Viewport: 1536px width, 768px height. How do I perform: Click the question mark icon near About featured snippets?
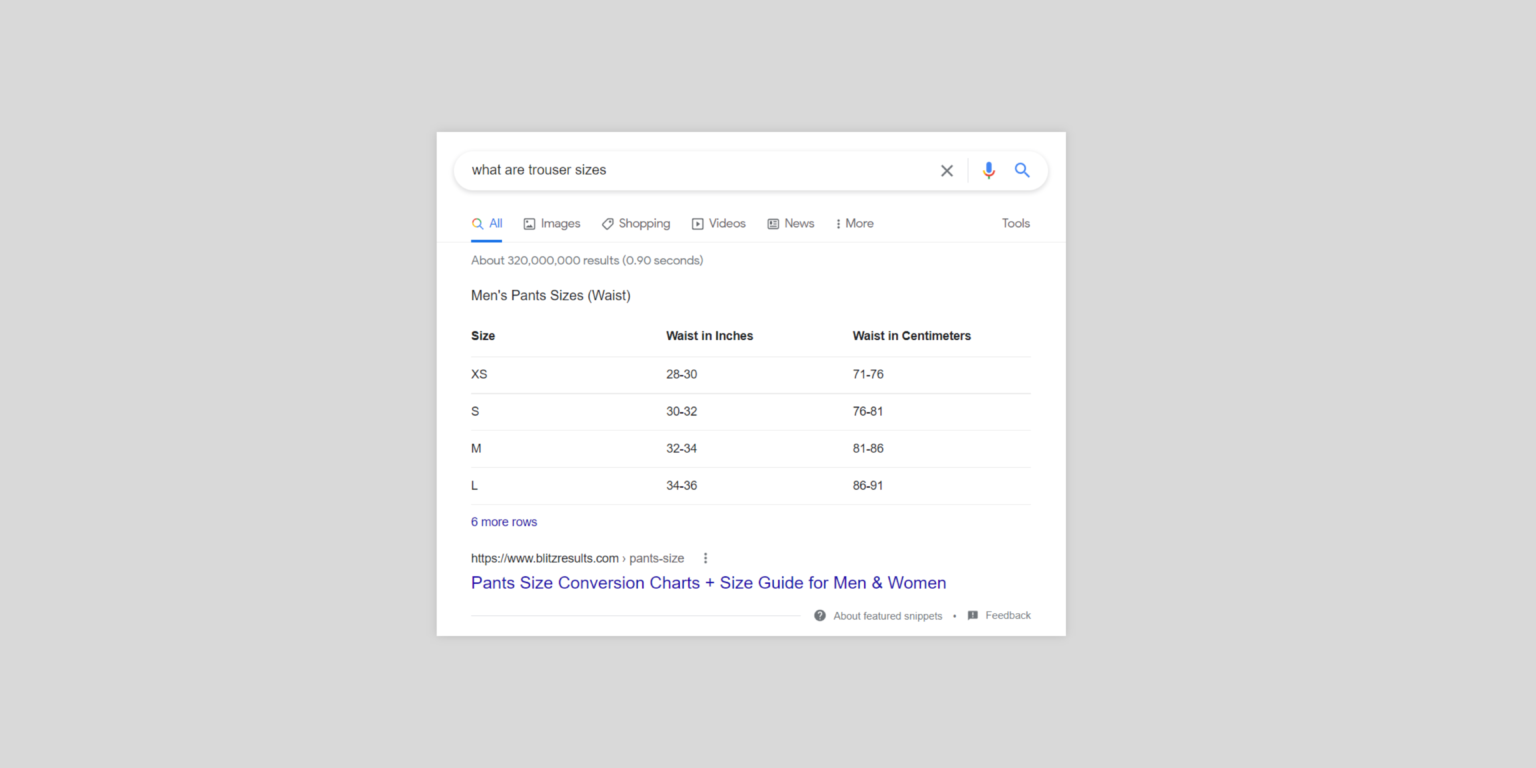click(819, 615)
